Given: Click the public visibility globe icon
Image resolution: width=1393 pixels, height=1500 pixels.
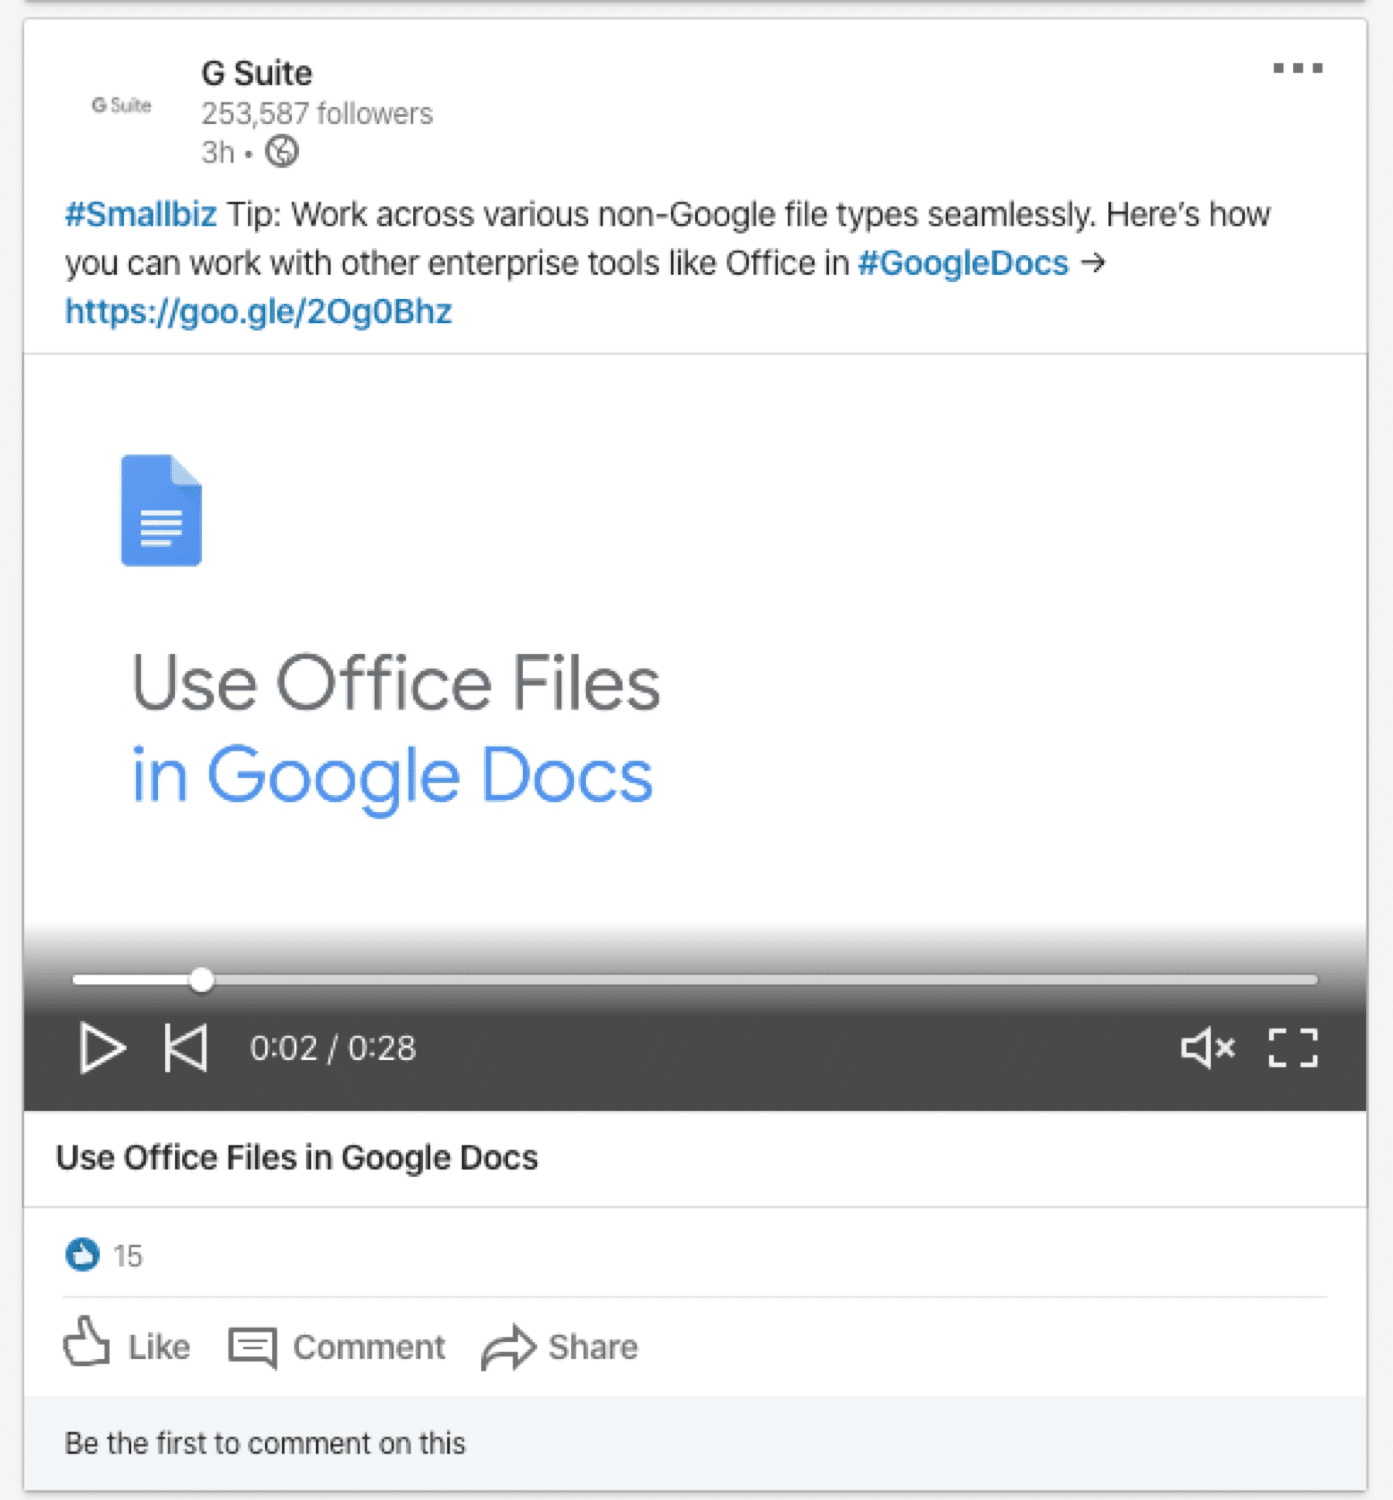Looking at the screenshot, I should pos(282,152).
